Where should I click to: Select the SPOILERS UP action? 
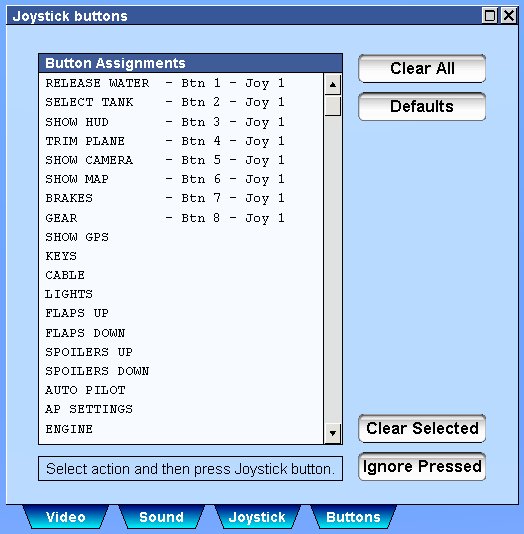point(181,352)
